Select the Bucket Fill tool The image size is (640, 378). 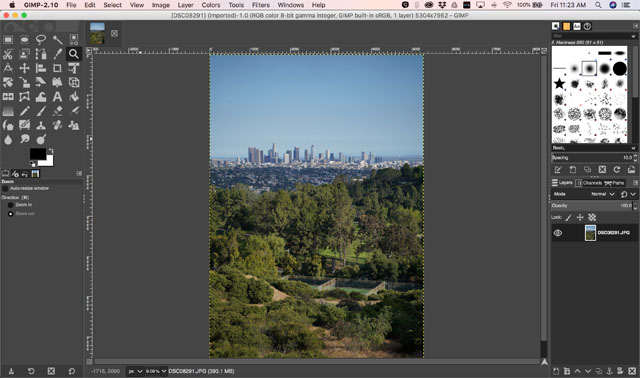pos(74,97)
